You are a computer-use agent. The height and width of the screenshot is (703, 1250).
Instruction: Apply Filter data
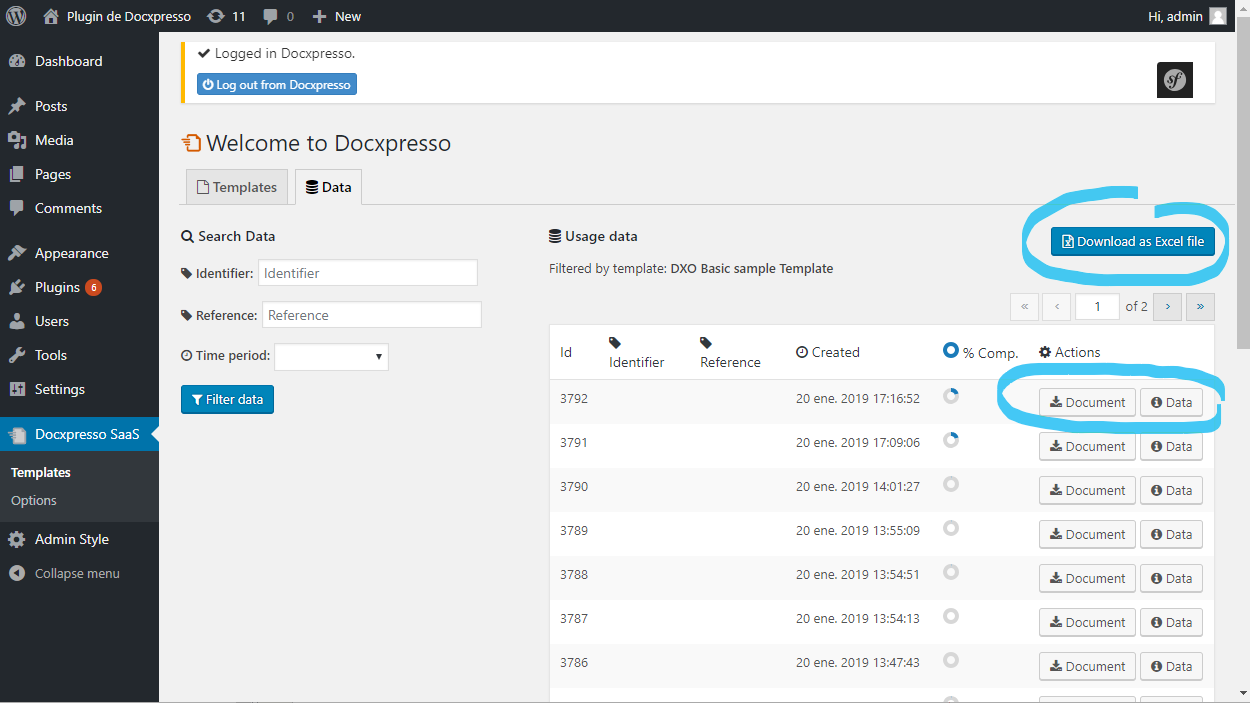click(227, 399)
